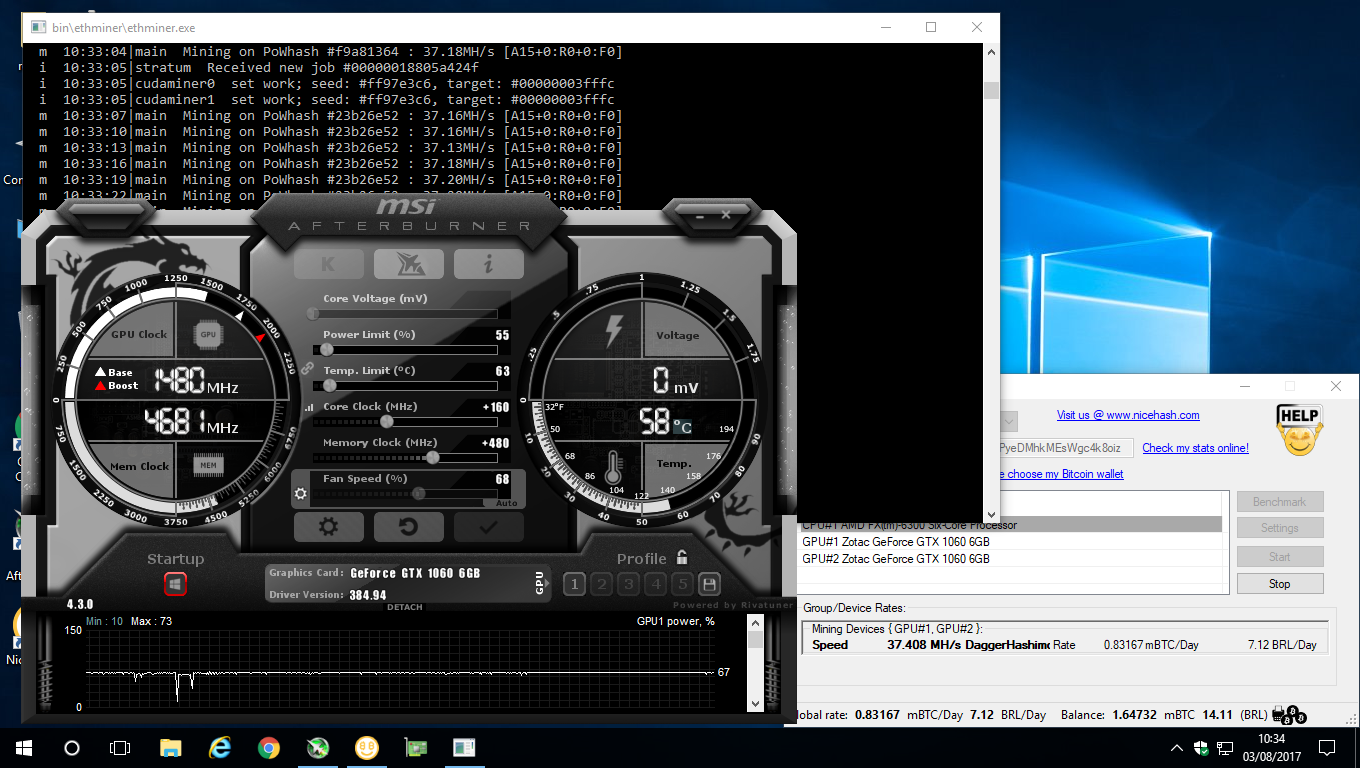Toggle fan speed Auto mode
This screenshot has width=1360, height=768.
coord(507,503)
